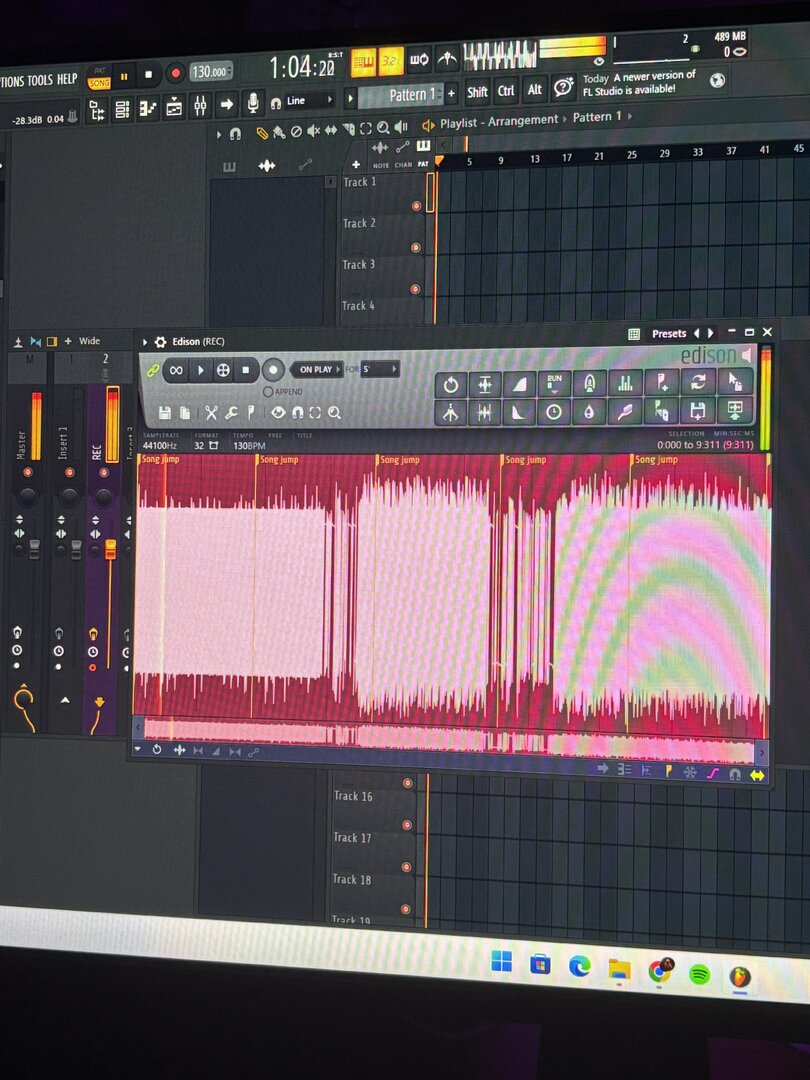The image size is (810, 1080).
Task: Click Edison drag/copy sample selection tool
Action: pyautogui.click(x=735, y=380)
